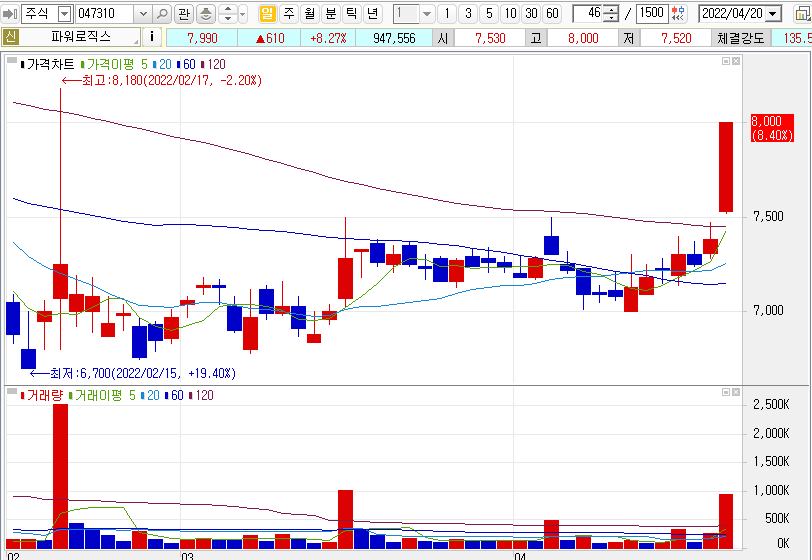Click the high price 8,000 in header

pos(583,38)
